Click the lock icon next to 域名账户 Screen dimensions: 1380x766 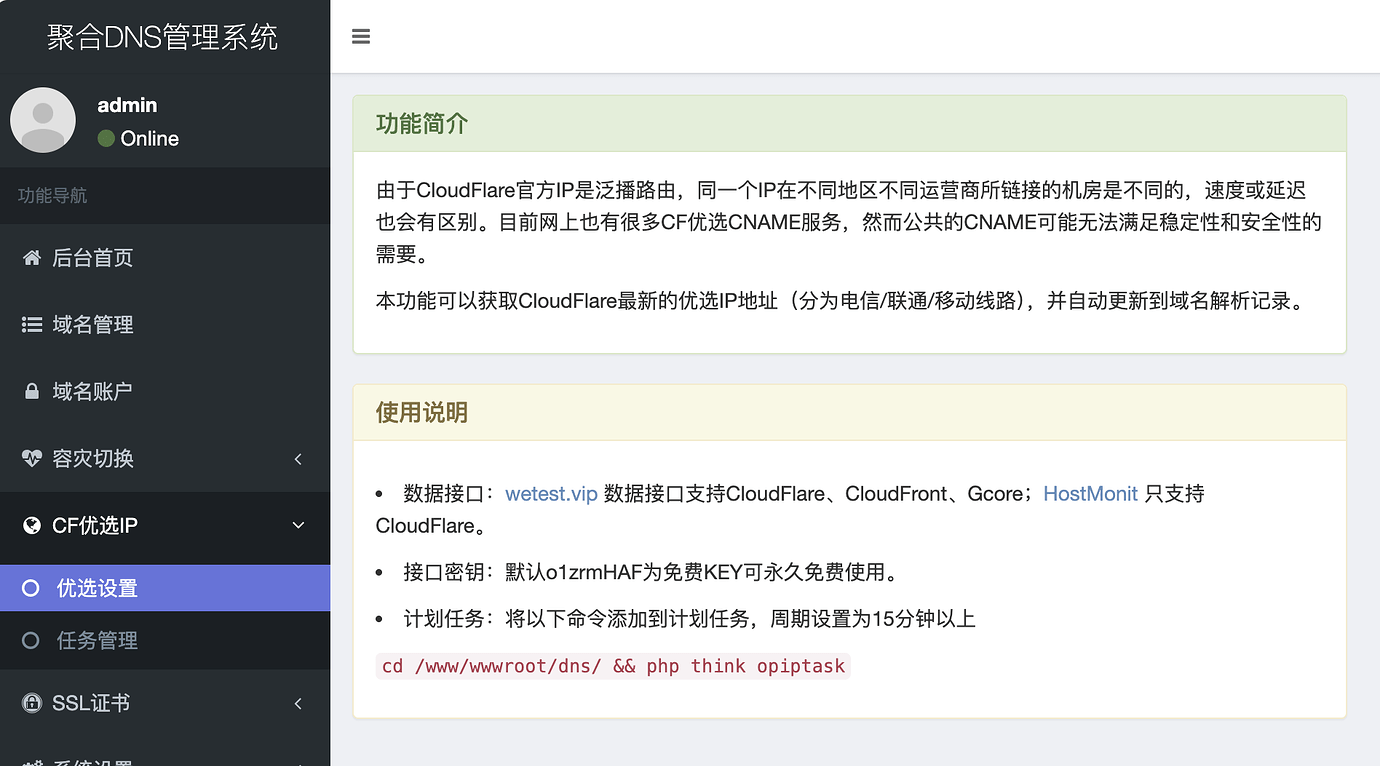[31, 390]
